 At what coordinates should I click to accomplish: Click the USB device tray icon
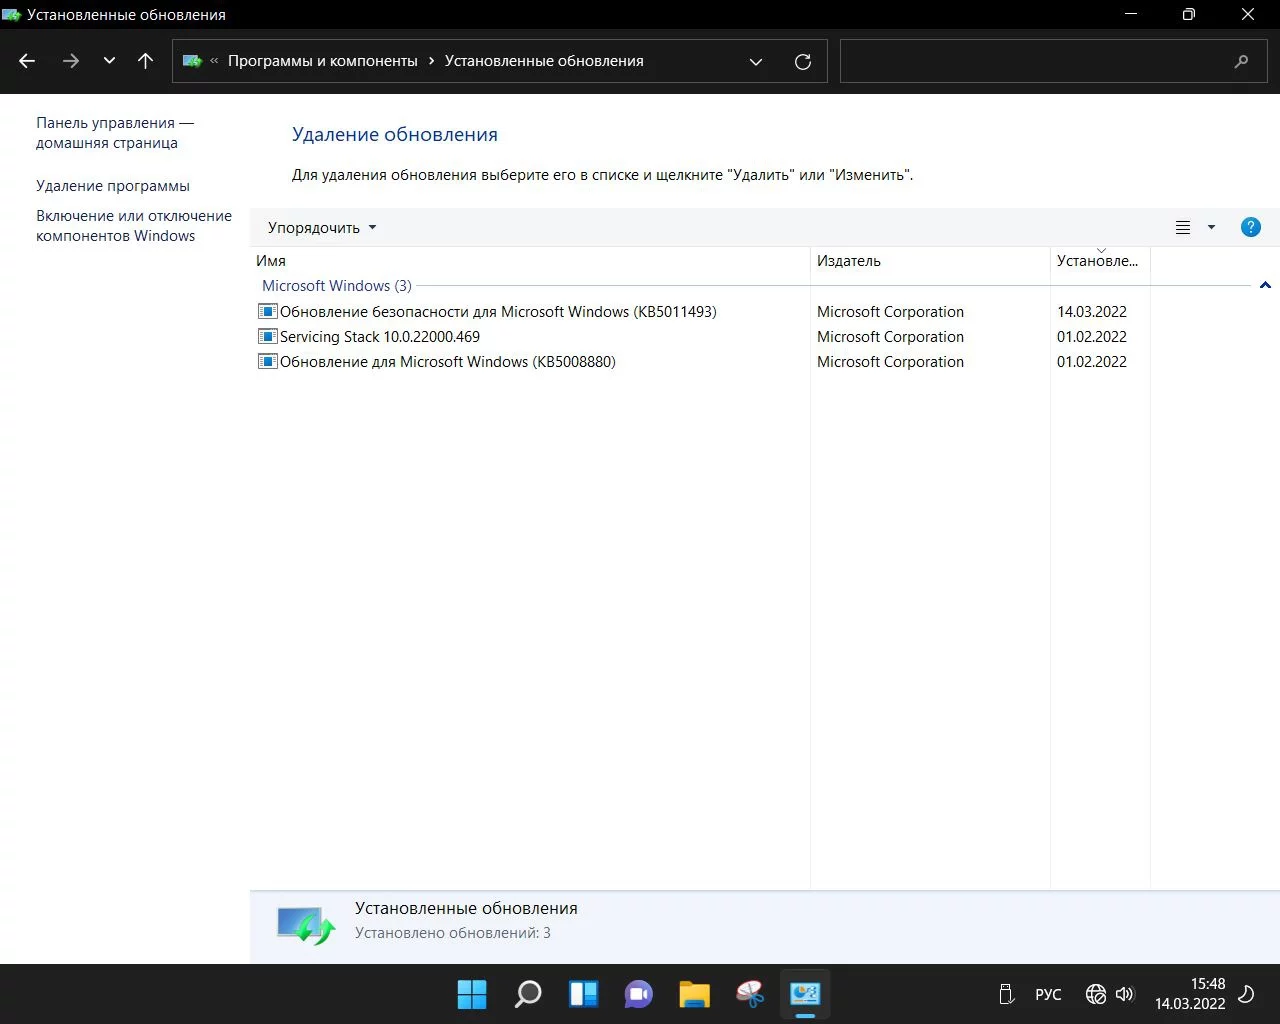[1007, 994]
